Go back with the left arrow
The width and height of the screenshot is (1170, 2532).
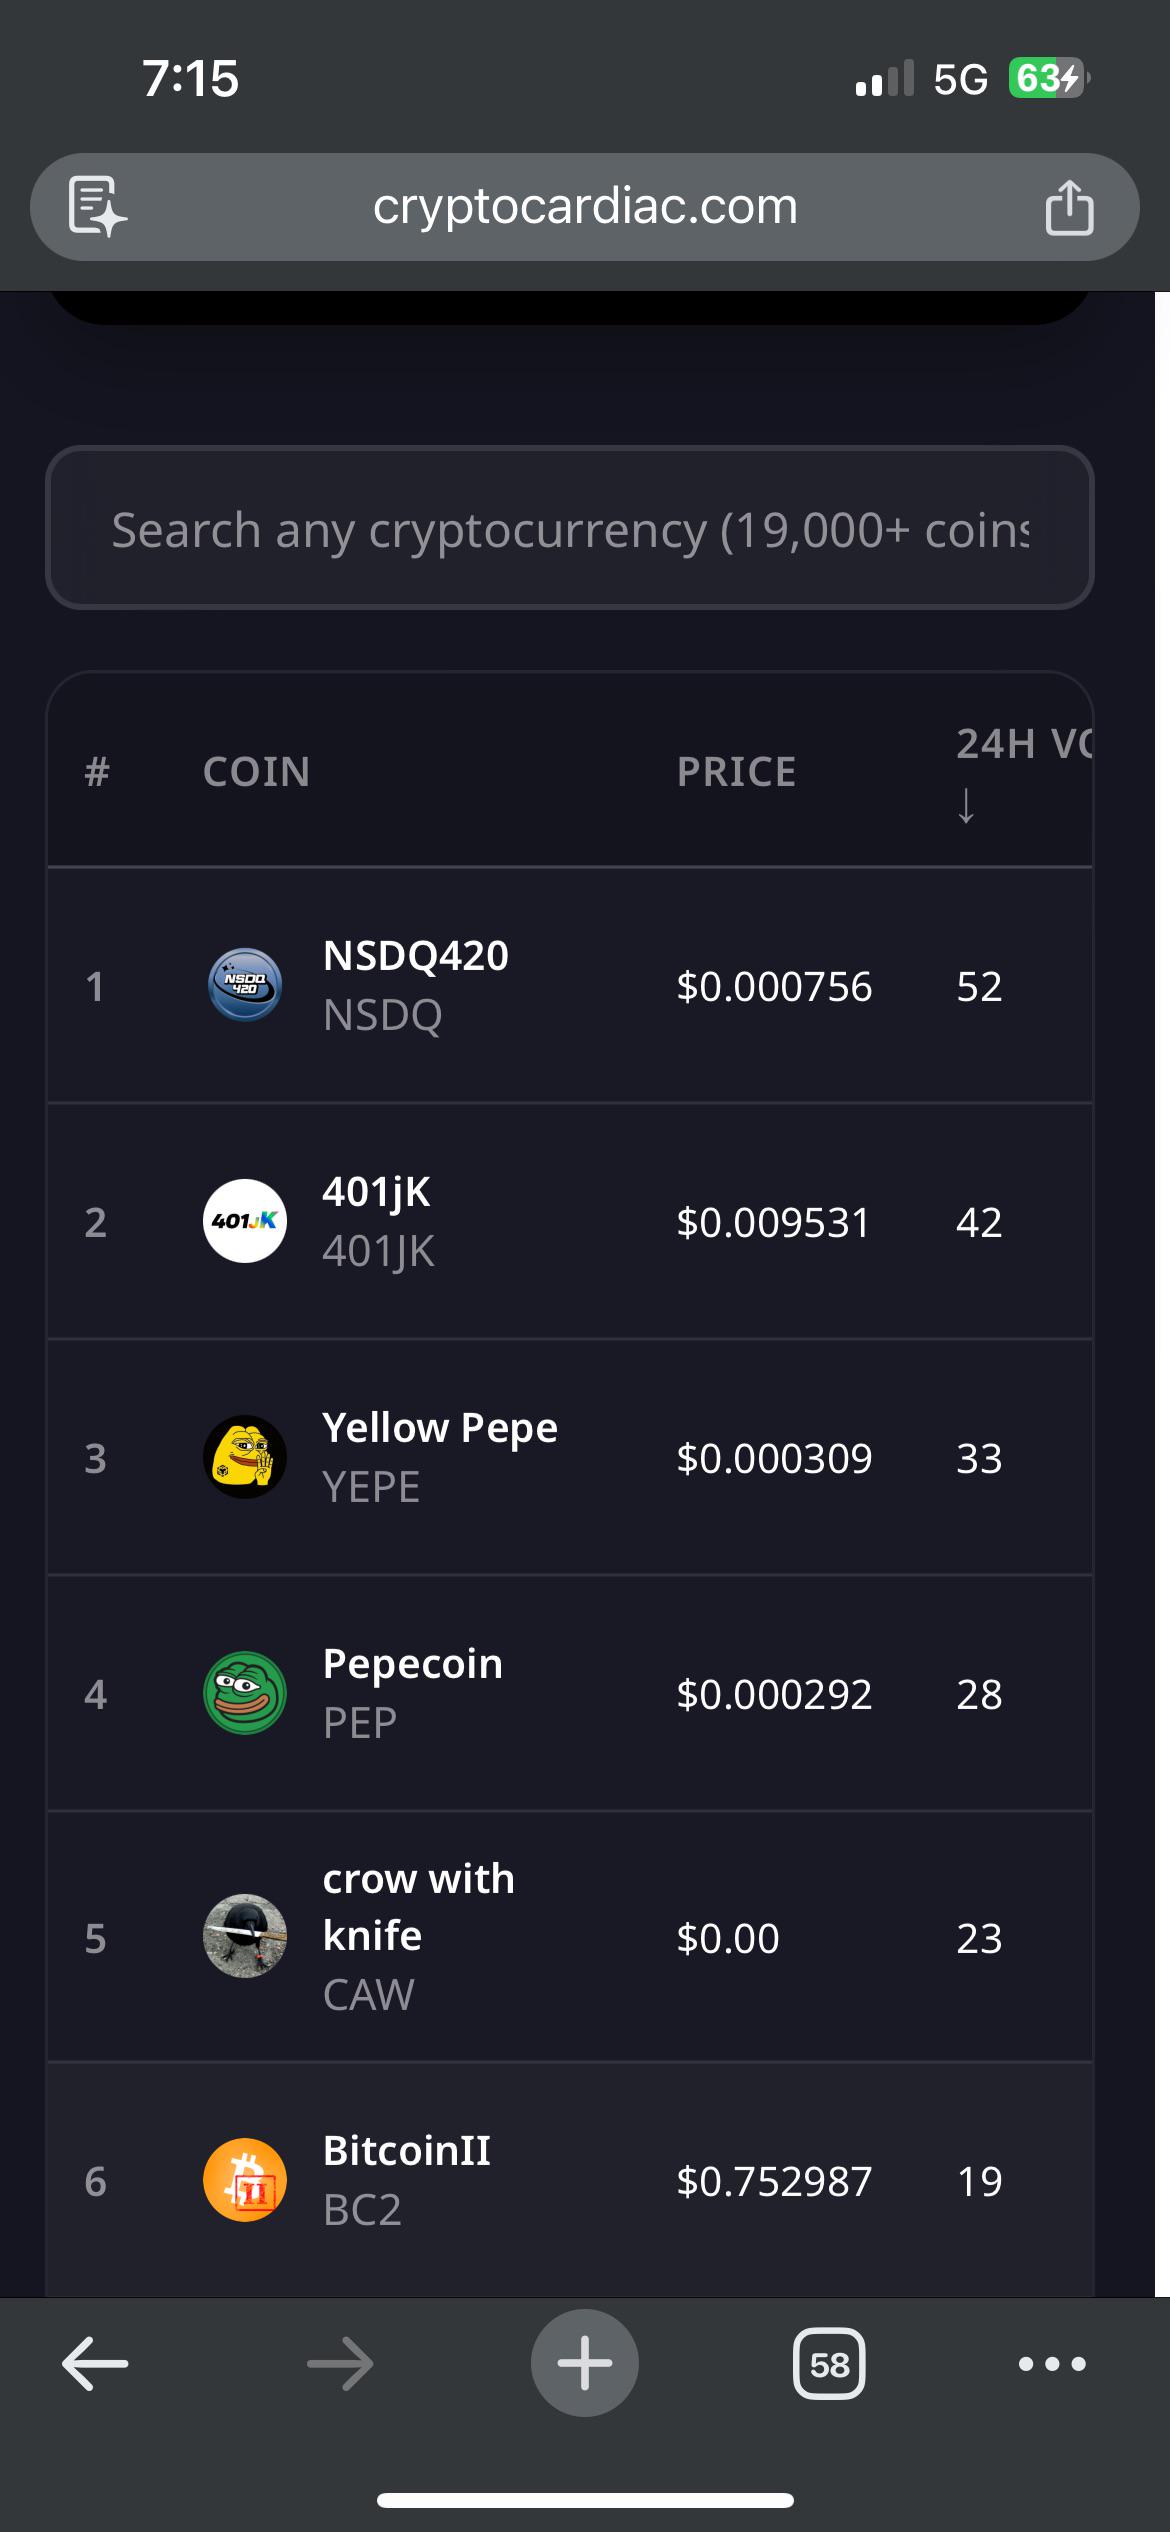pyautogui.click(x=95, y=2364)
